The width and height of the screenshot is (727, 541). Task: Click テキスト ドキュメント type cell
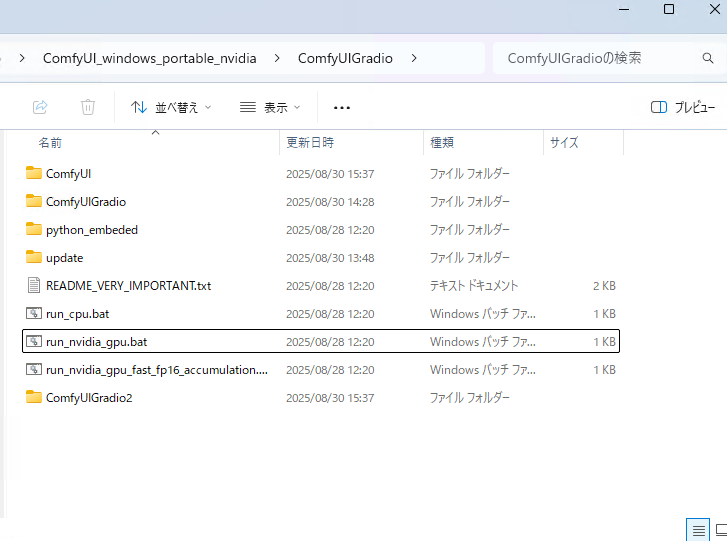coord(474,286)
